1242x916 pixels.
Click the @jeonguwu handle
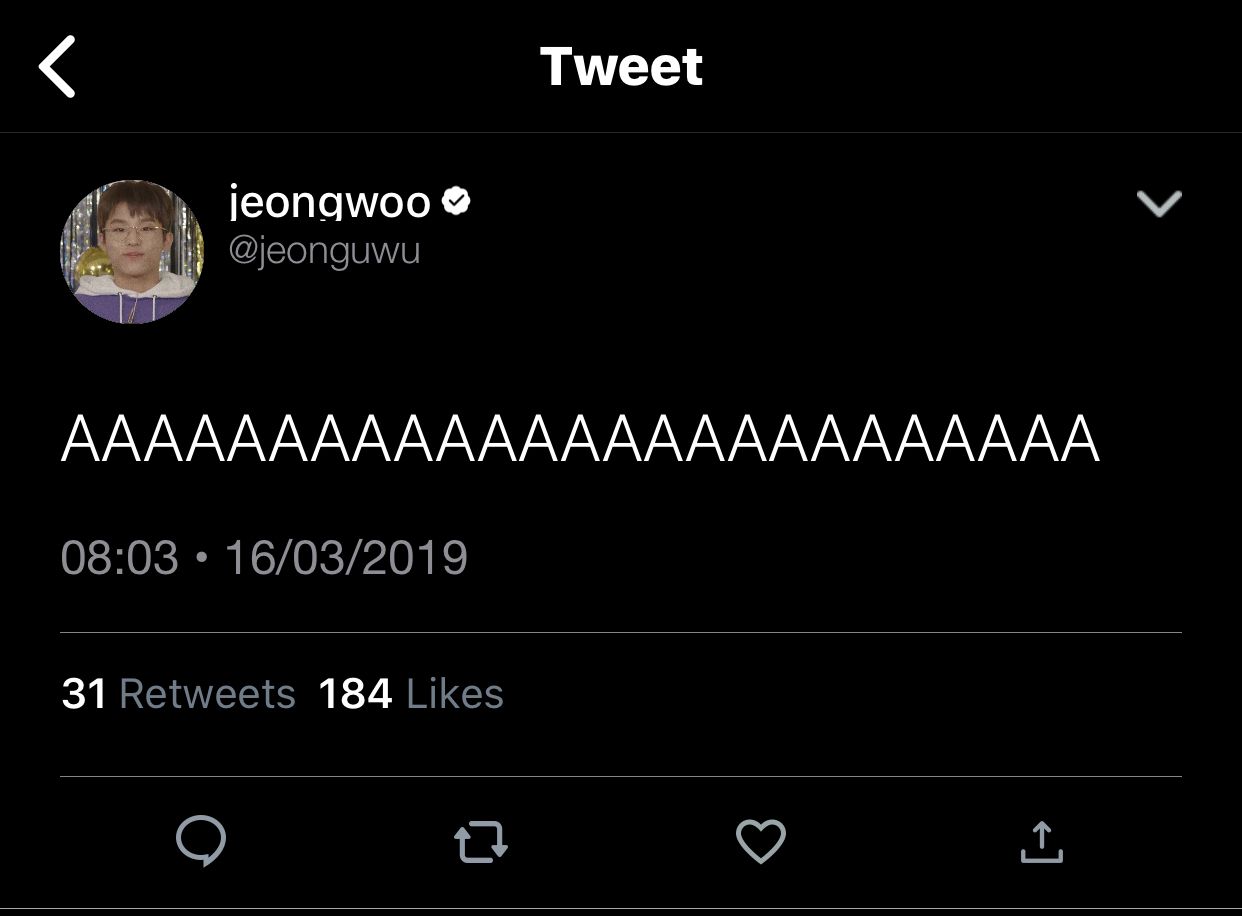(325, 250)
